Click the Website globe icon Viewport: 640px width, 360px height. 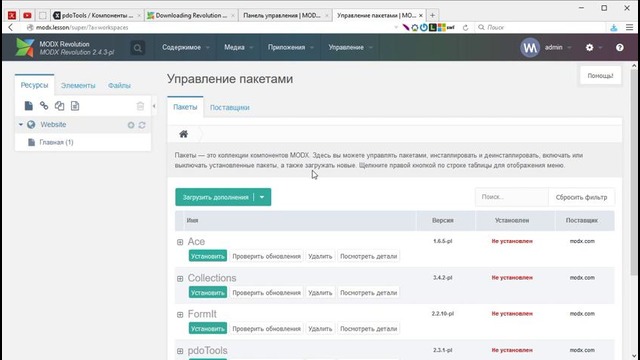[x=31, y=125]
